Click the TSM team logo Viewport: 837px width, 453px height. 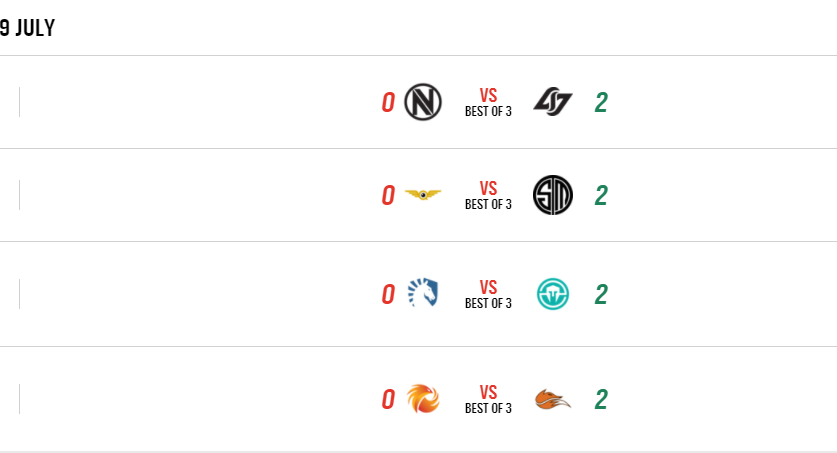552,195
